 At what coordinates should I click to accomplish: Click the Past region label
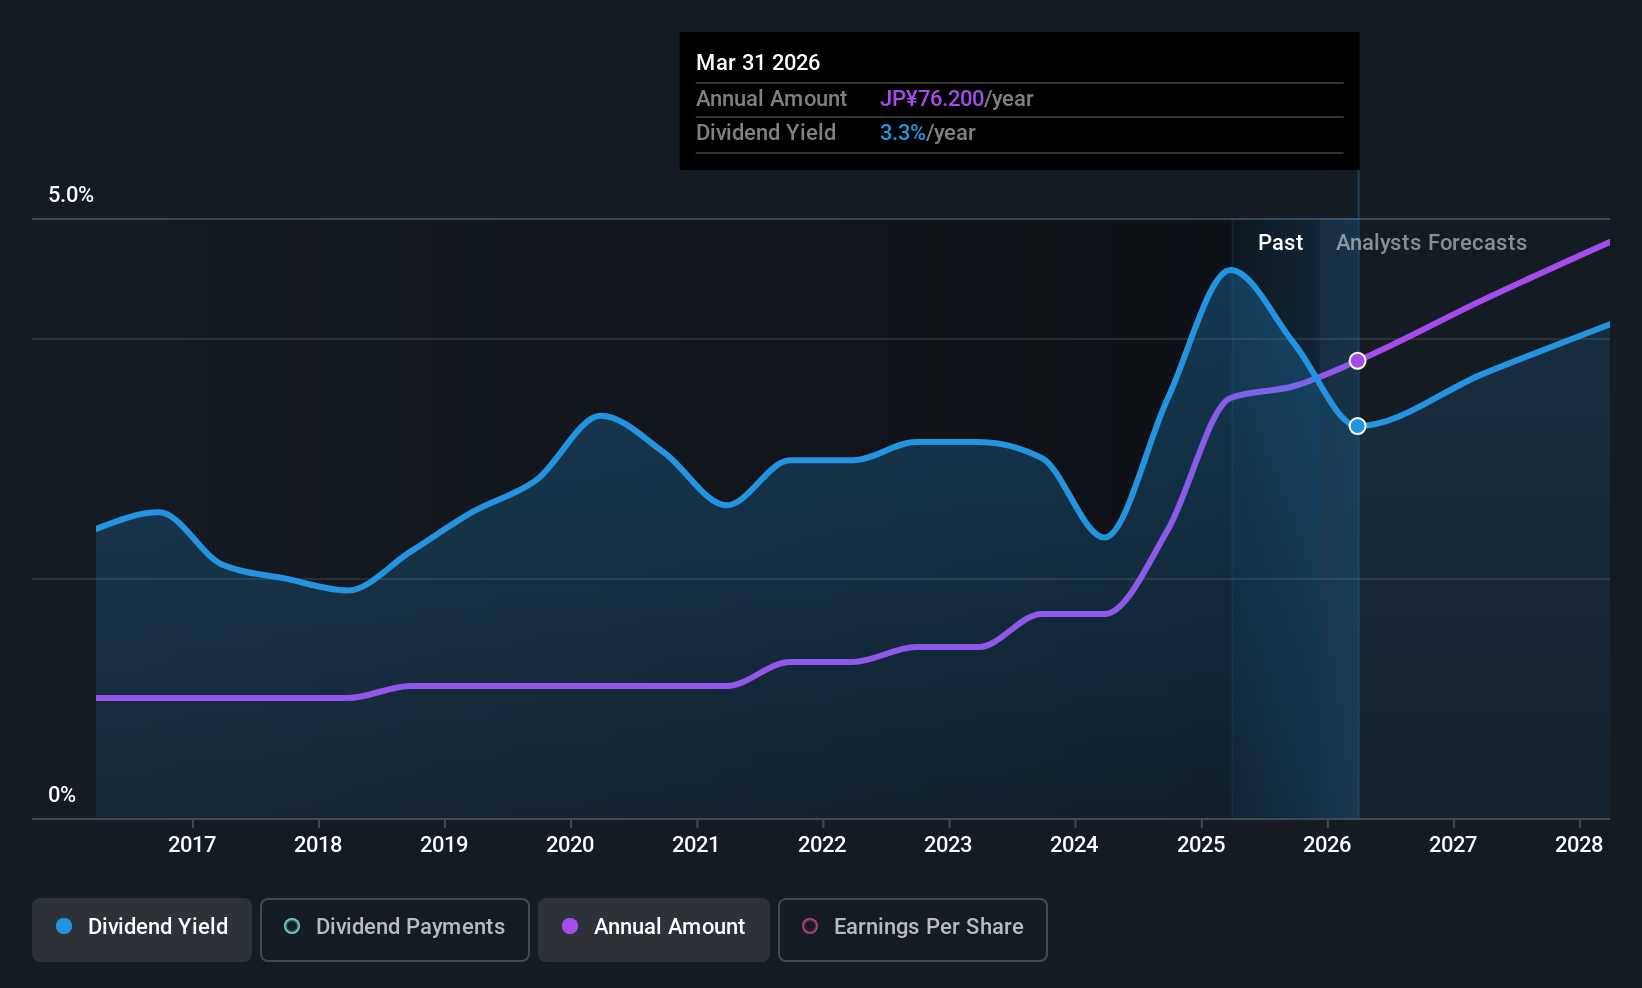click(x=1280, y=243)
